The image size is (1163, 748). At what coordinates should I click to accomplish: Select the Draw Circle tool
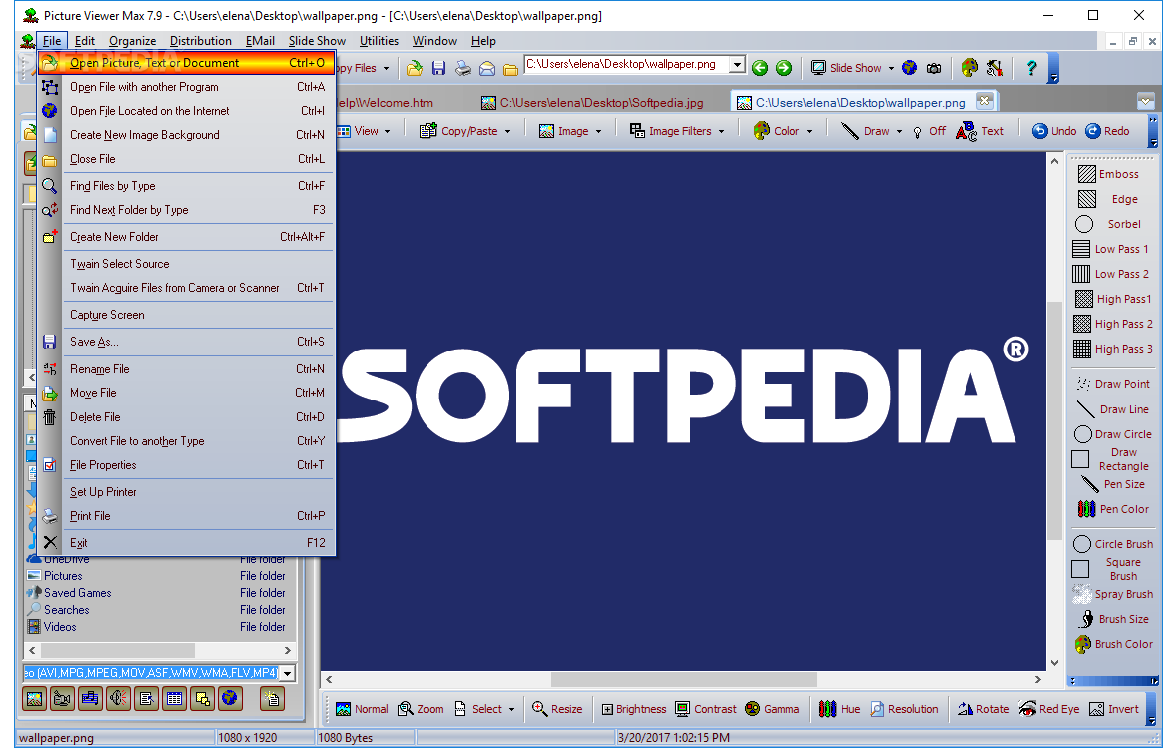pos(1113,434)
